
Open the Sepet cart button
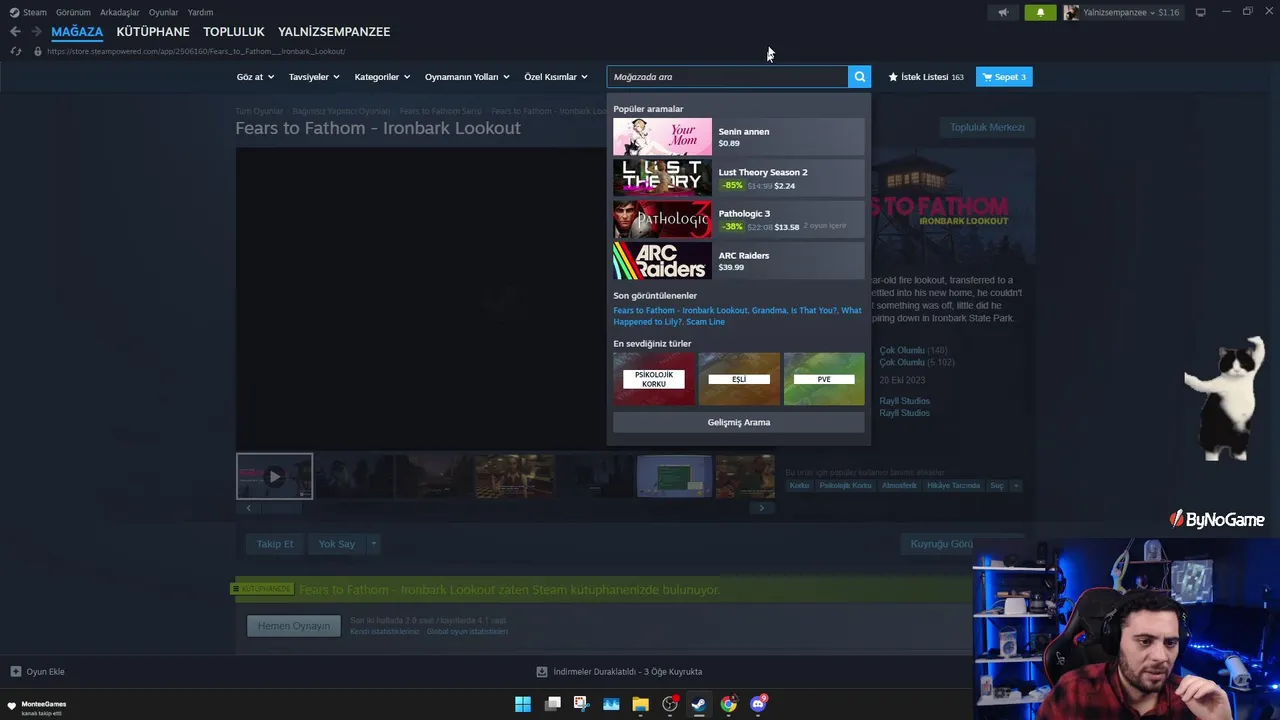coord(1004,77)
